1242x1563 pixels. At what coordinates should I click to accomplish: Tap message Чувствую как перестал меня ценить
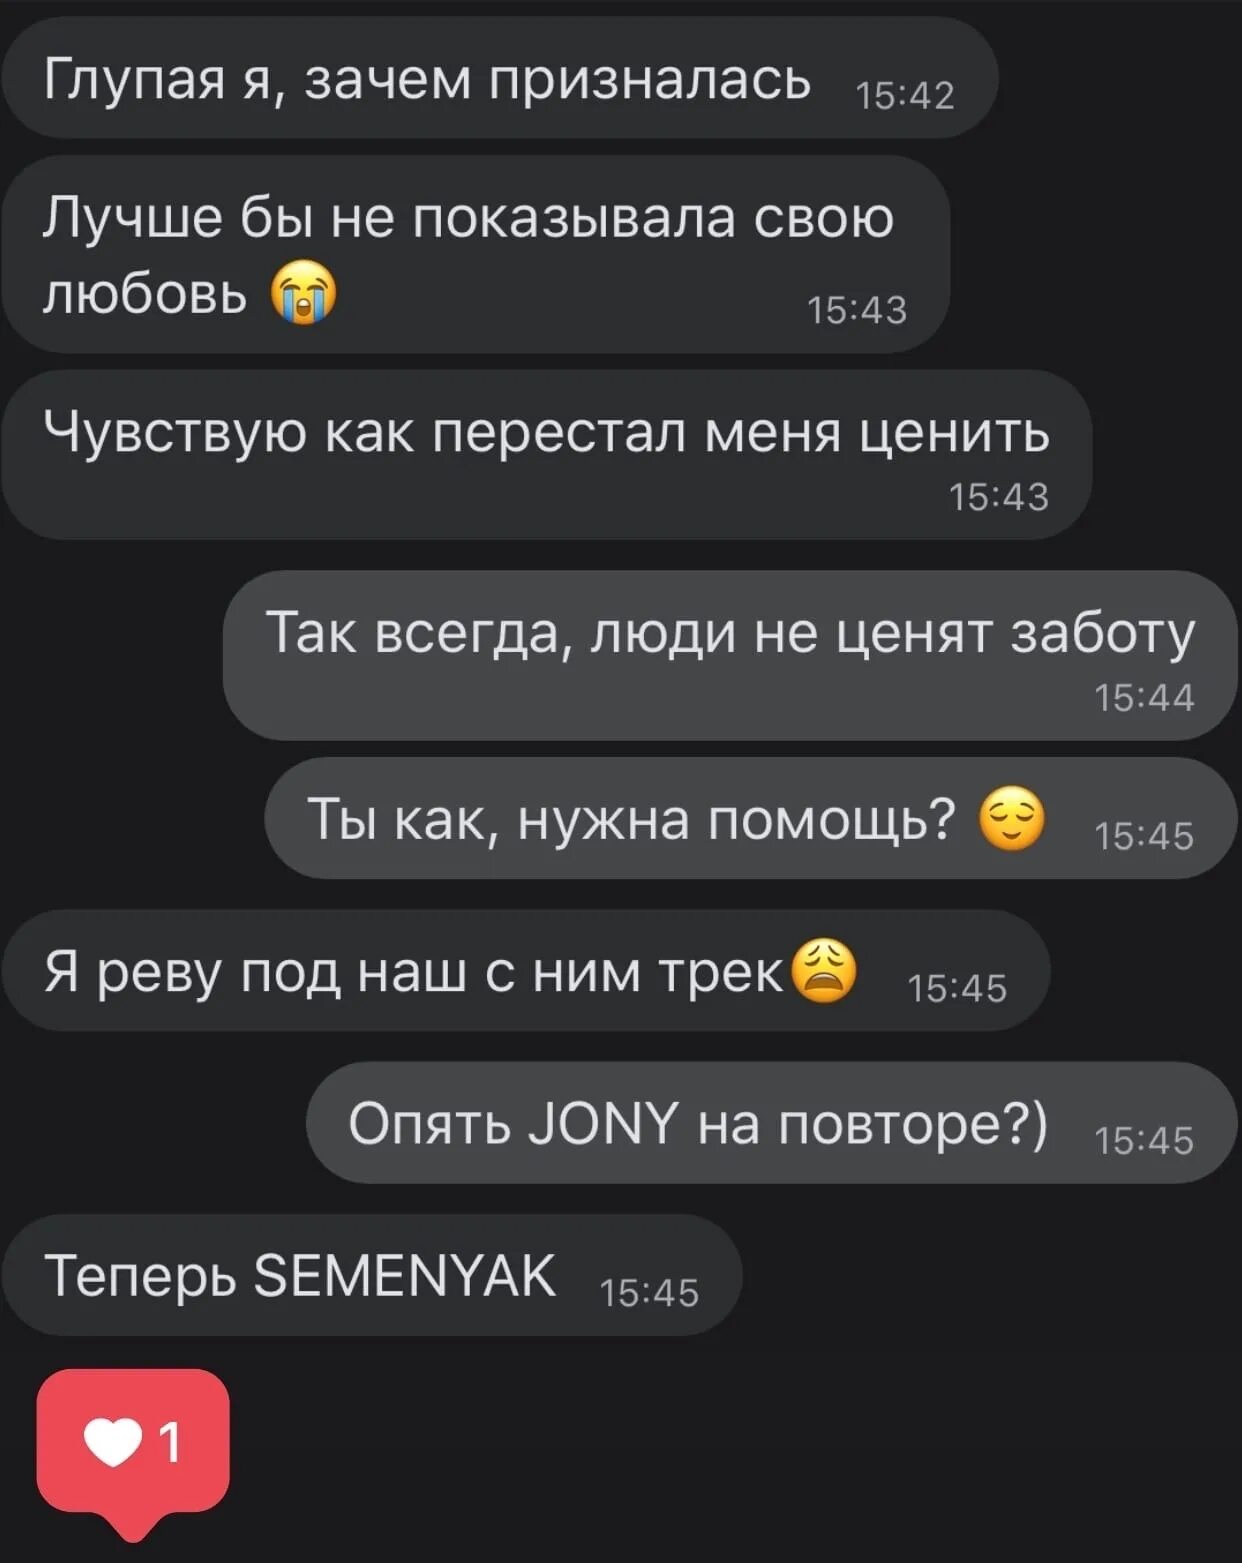pos(546,455)
